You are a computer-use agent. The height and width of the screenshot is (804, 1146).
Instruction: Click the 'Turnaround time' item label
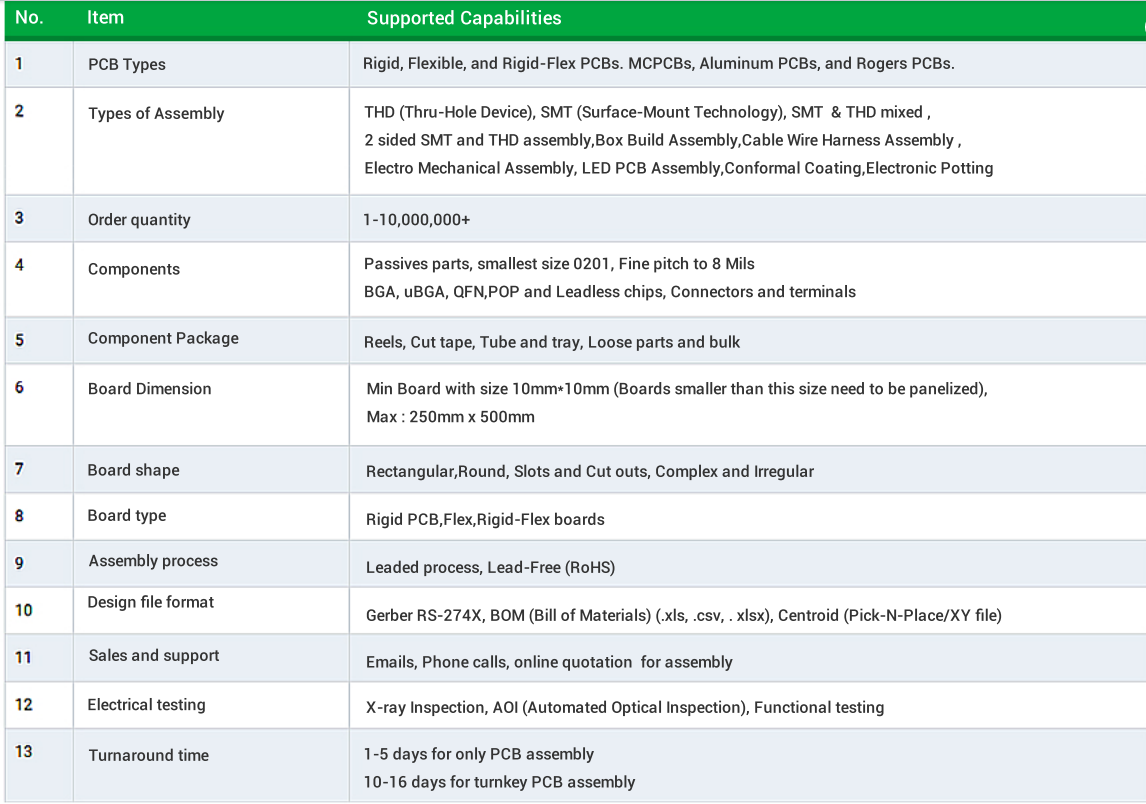click(148, 755)
